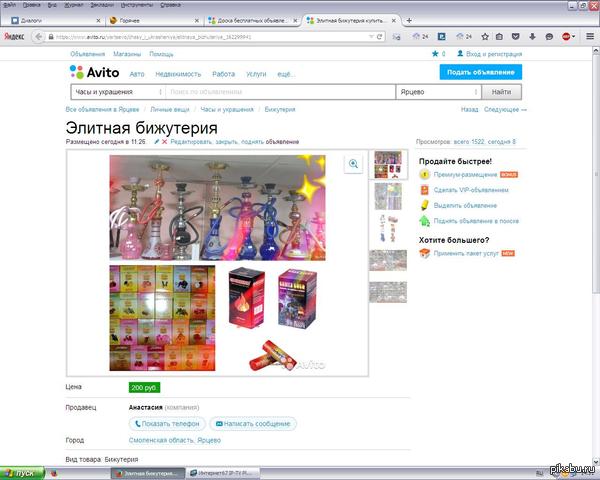Open the downloads arrow icon
Viewport: 600px width, 480px height.
coord(532,37)
